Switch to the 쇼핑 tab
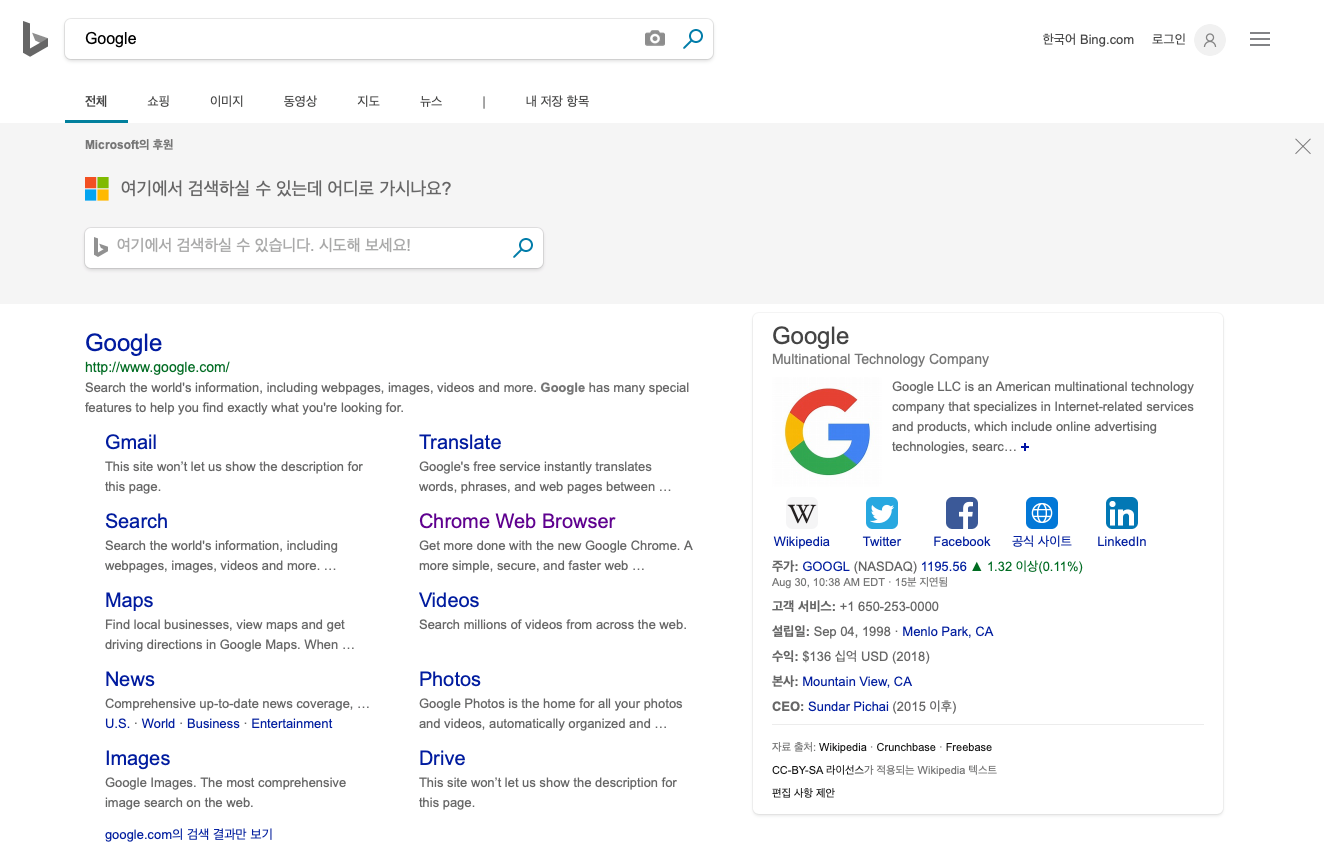The height and width of the screenshot is (861, 1324). [x=158, y=101]
